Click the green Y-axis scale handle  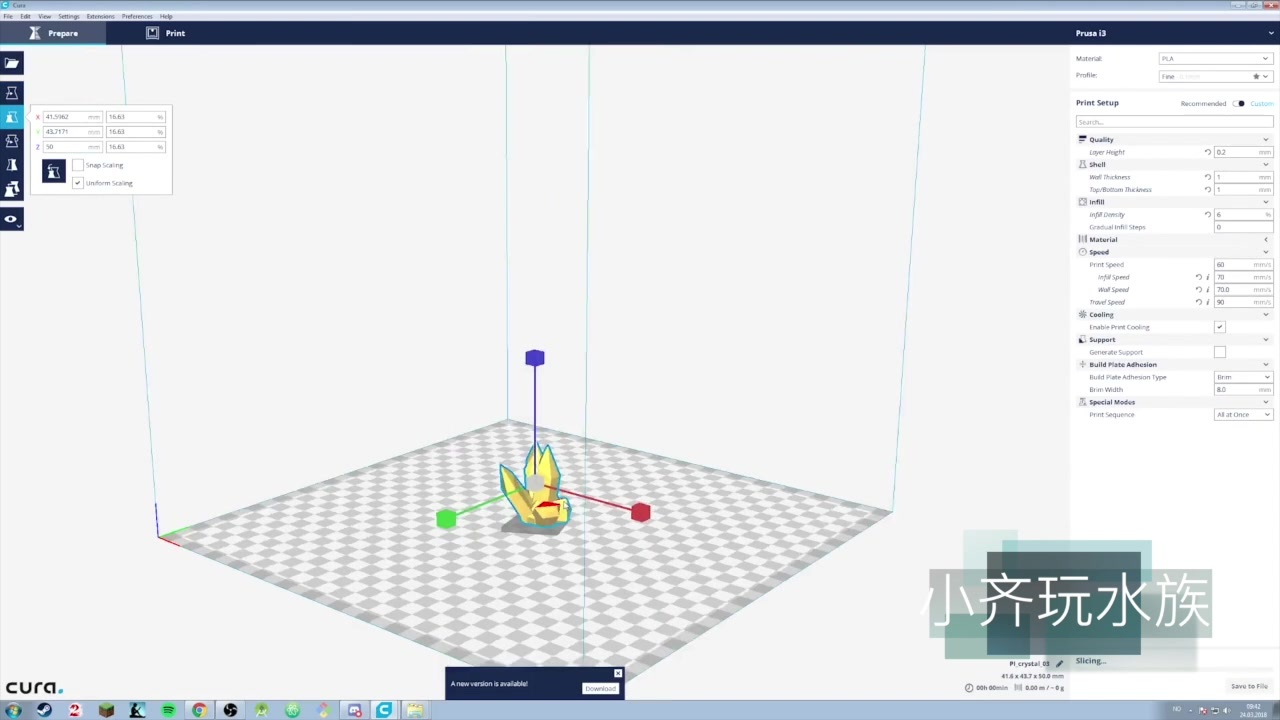point(446,518)
